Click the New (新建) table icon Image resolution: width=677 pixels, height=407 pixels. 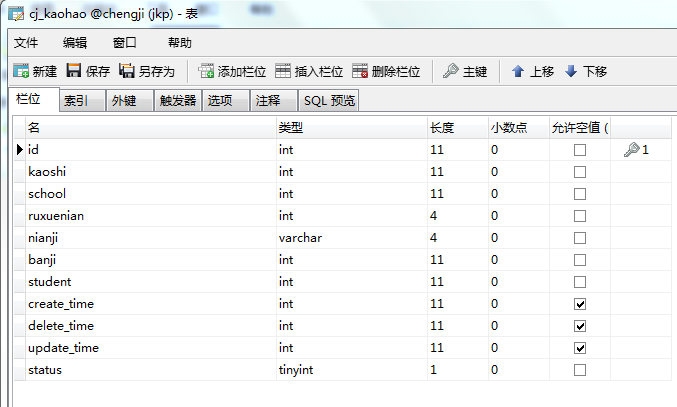pyautogui.click(x=21, y=71)
